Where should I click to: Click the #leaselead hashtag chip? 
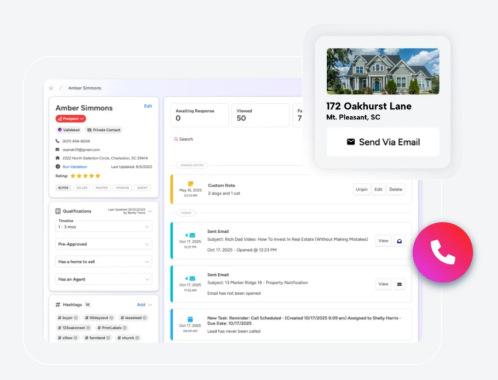[133, 318]
